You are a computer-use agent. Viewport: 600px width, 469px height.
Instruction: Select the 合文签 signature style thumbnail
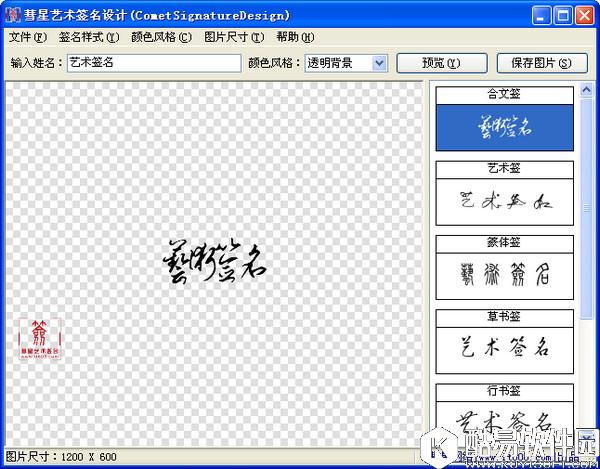504,119
